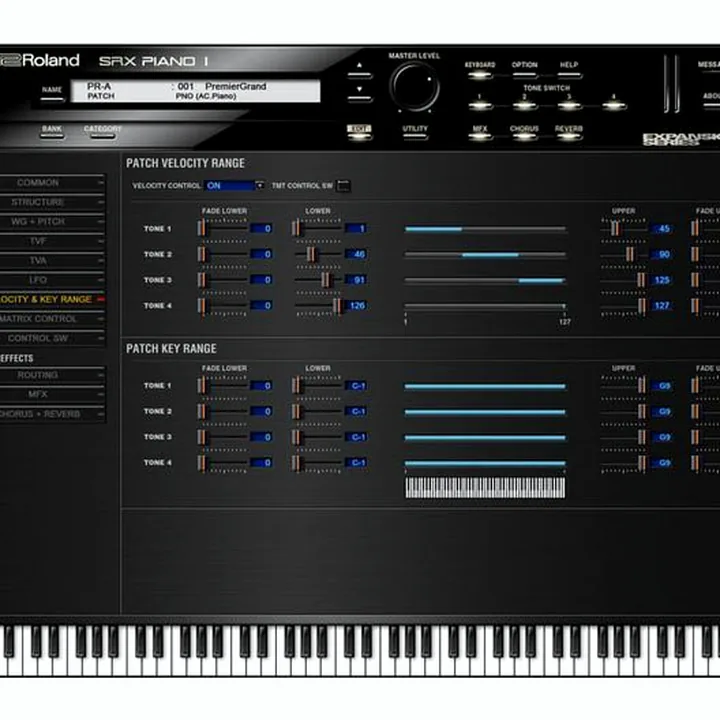Click velocity Upper value 125 for Tone 3

[661, 280]
